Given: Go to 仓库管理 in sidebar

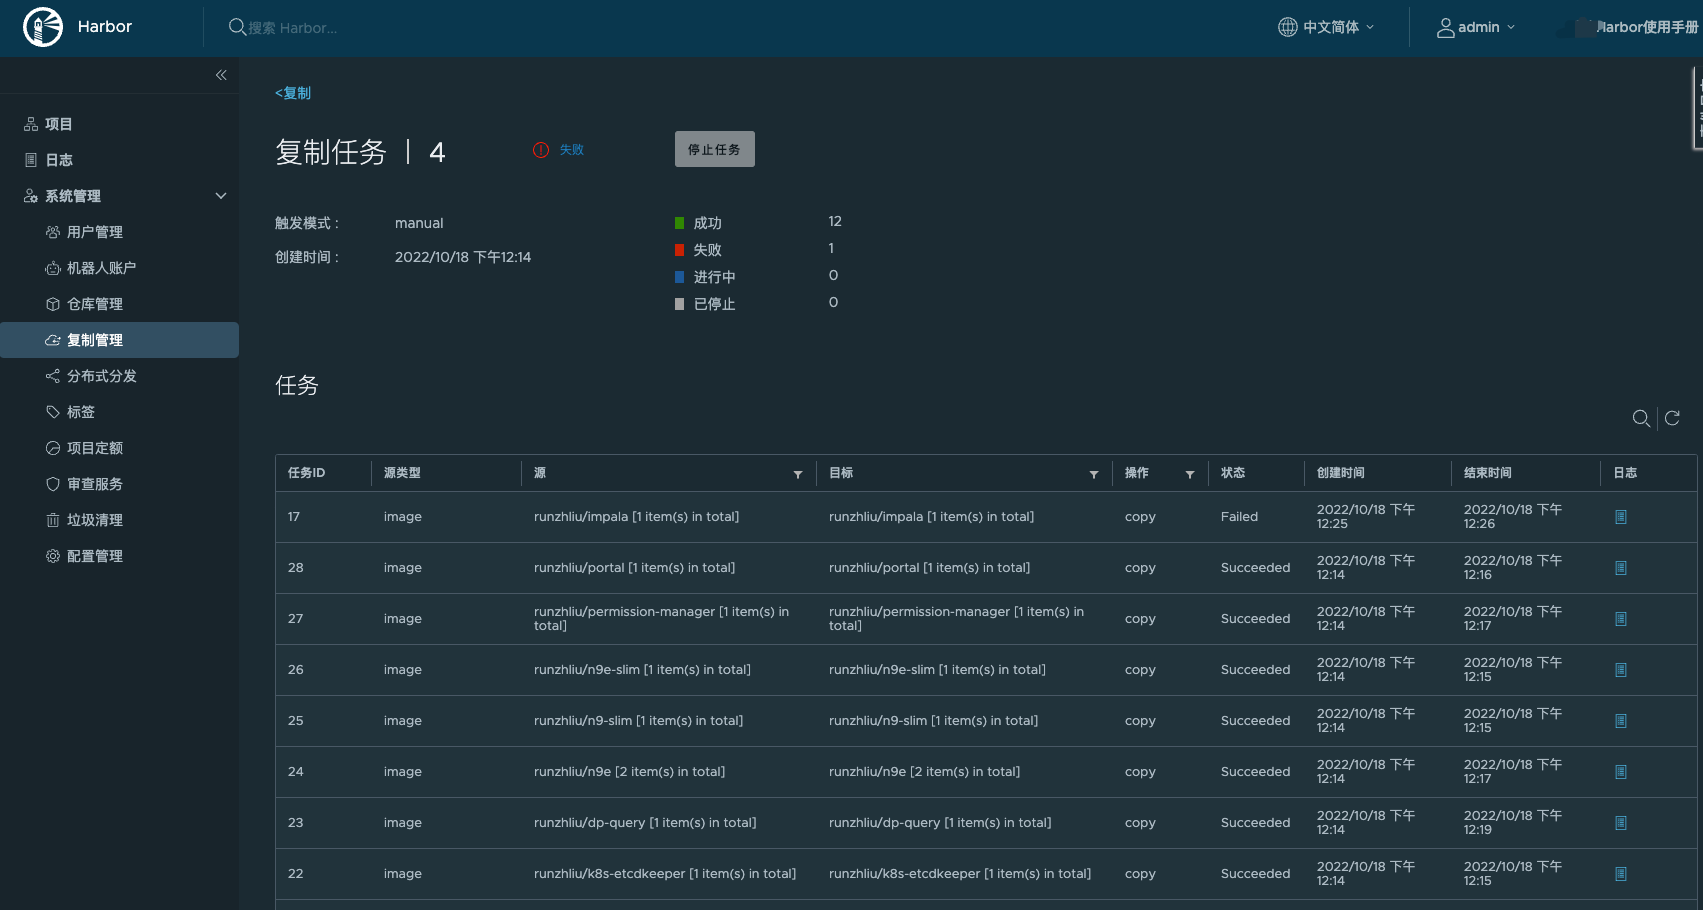Looking at the screenshot, I should click(94, 304).
